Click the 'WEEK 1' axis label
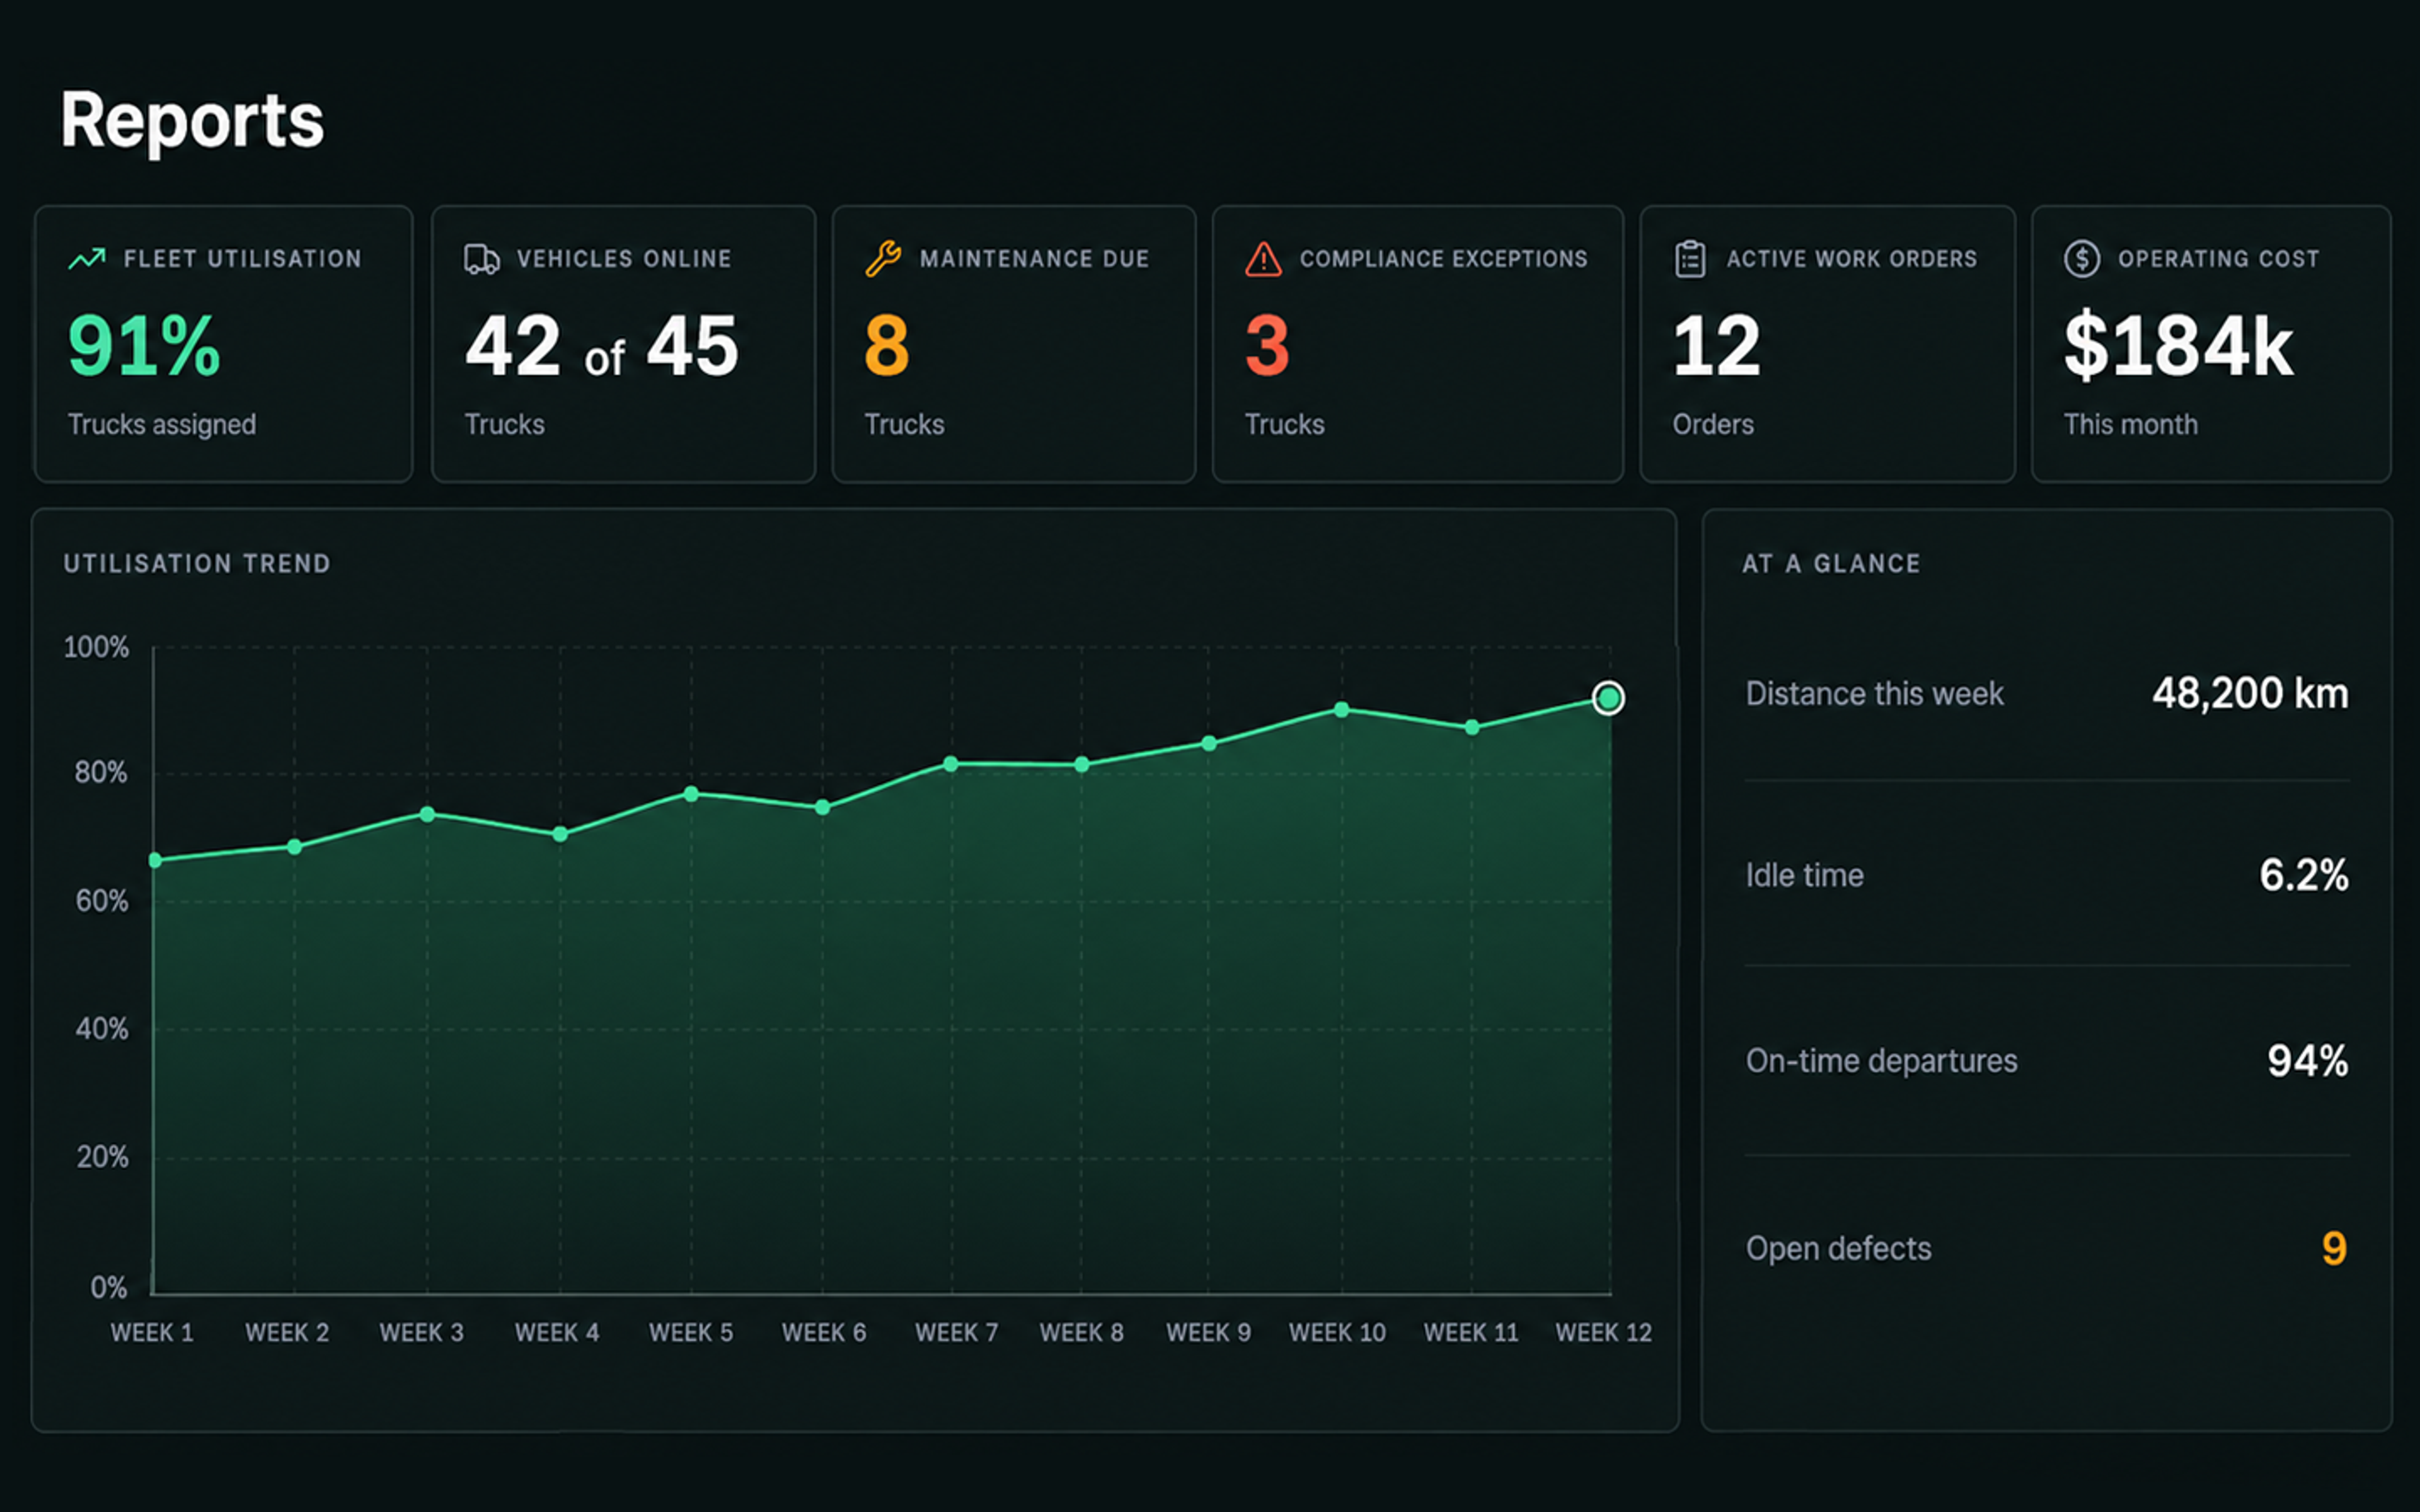This screenshot has width=2420, height=1512. [x=152, y=1333]
